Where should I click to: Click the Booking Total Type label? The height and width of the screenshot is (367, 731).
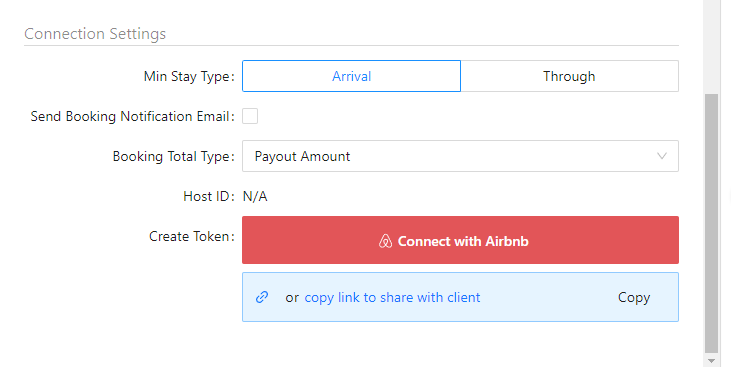[x=173, y=156]
